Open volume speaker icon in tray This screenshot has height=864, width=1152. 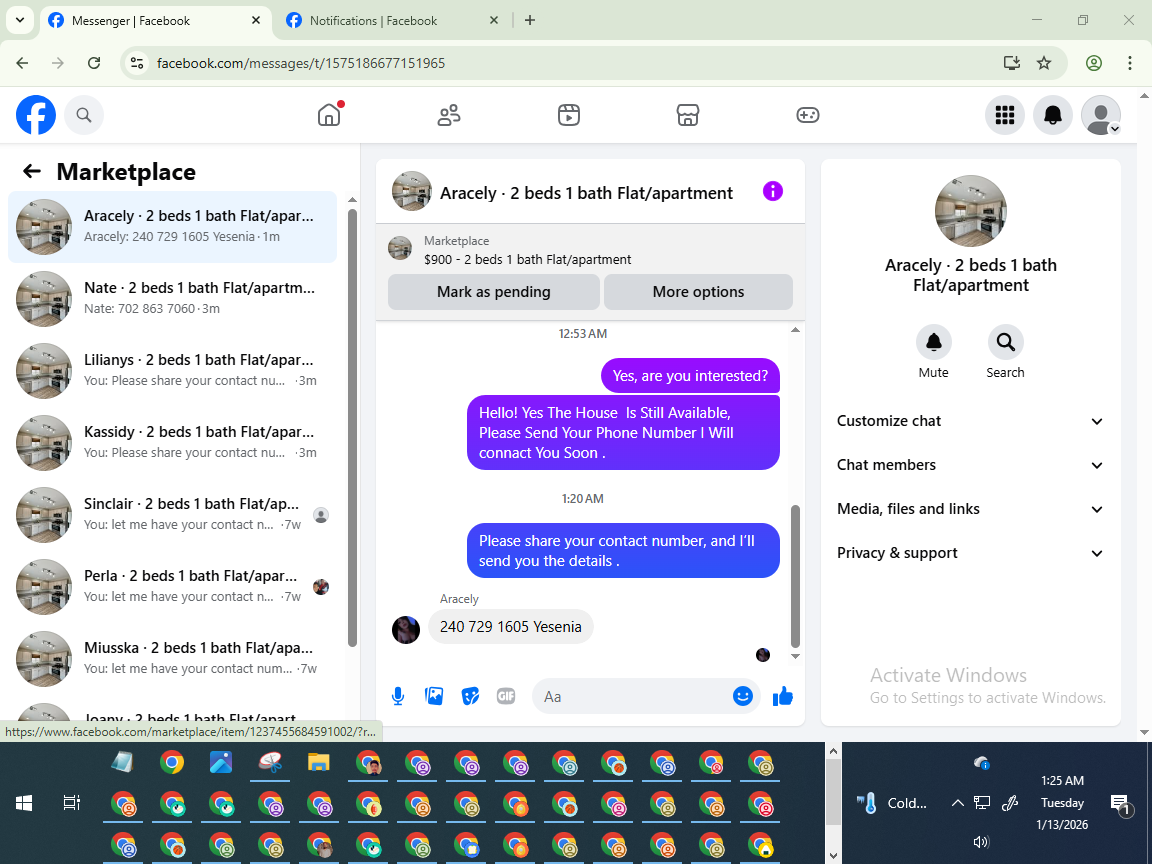[x=981, y=842]
